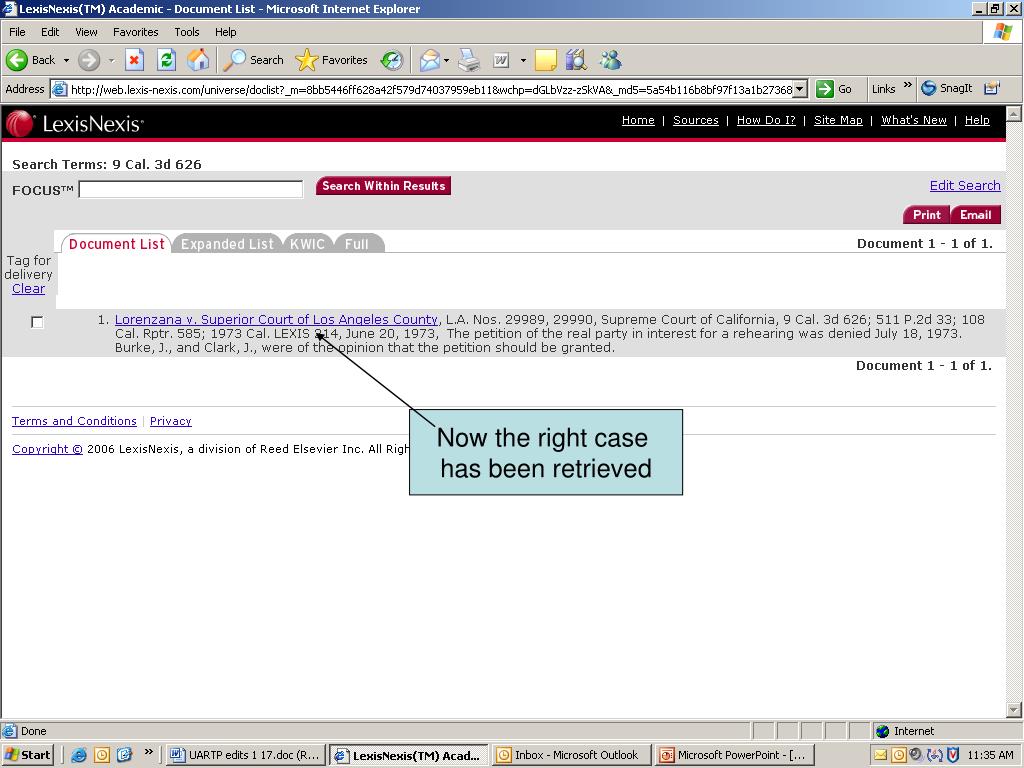Tag the Lorenzana document checkbox for delivery

coord(37,322)
